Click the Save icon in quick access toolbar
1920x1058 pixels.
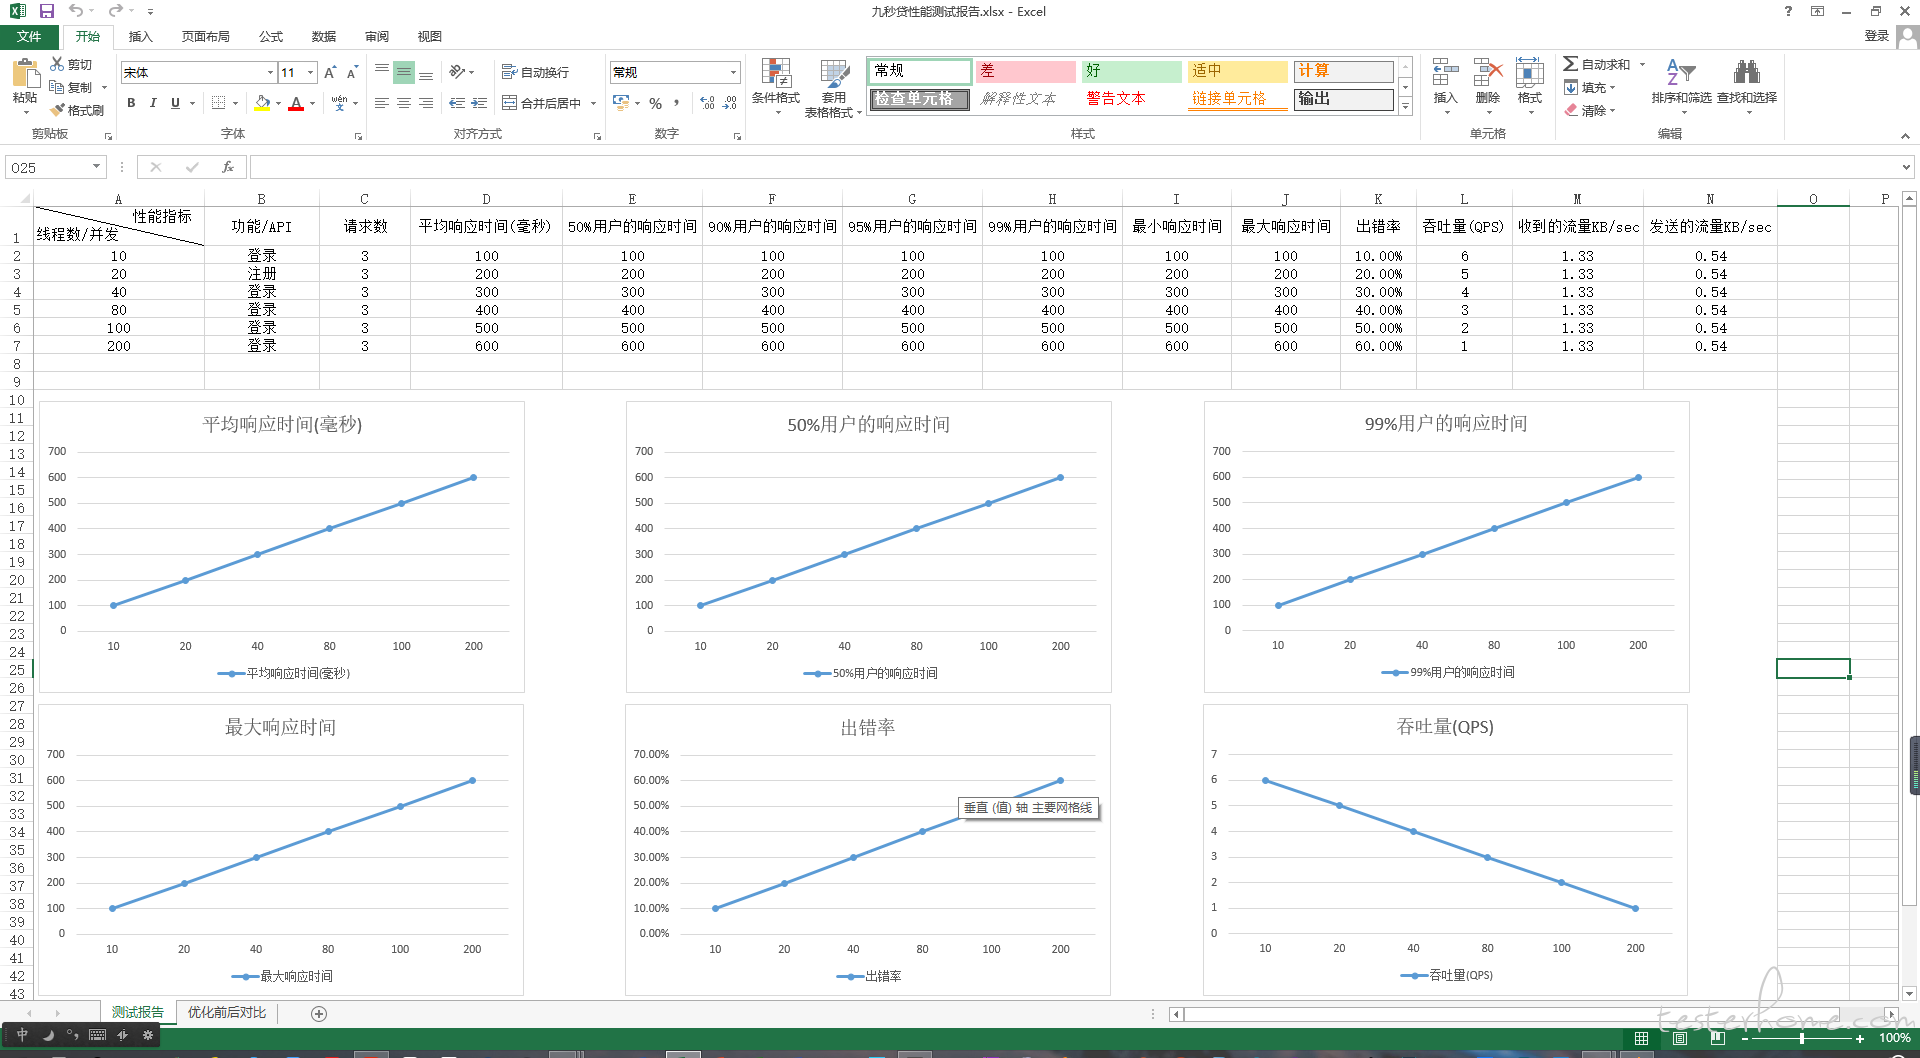47,11
